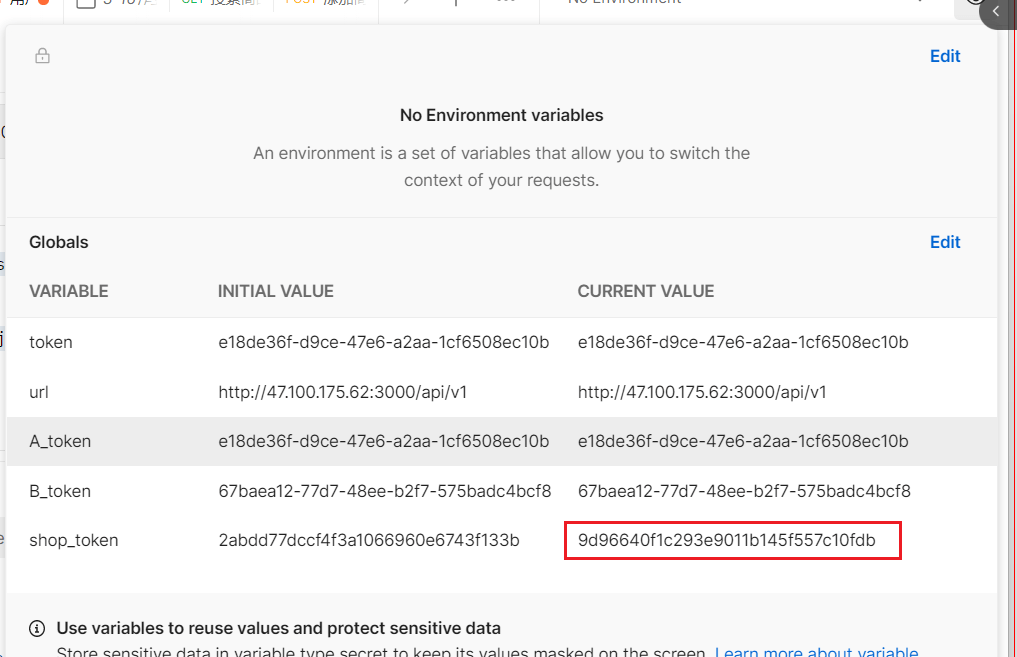Select the A_token variable name

[x=60, y=441]
